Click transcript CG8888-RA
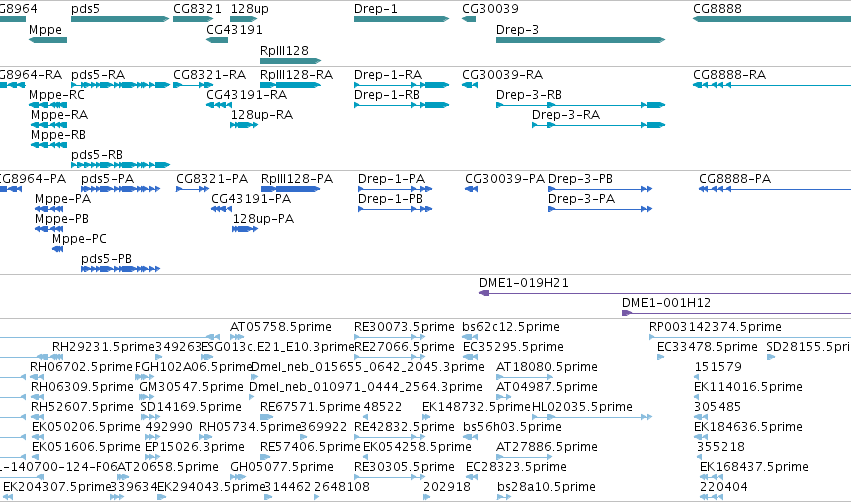The image size is (851, 502). (772, 85)
